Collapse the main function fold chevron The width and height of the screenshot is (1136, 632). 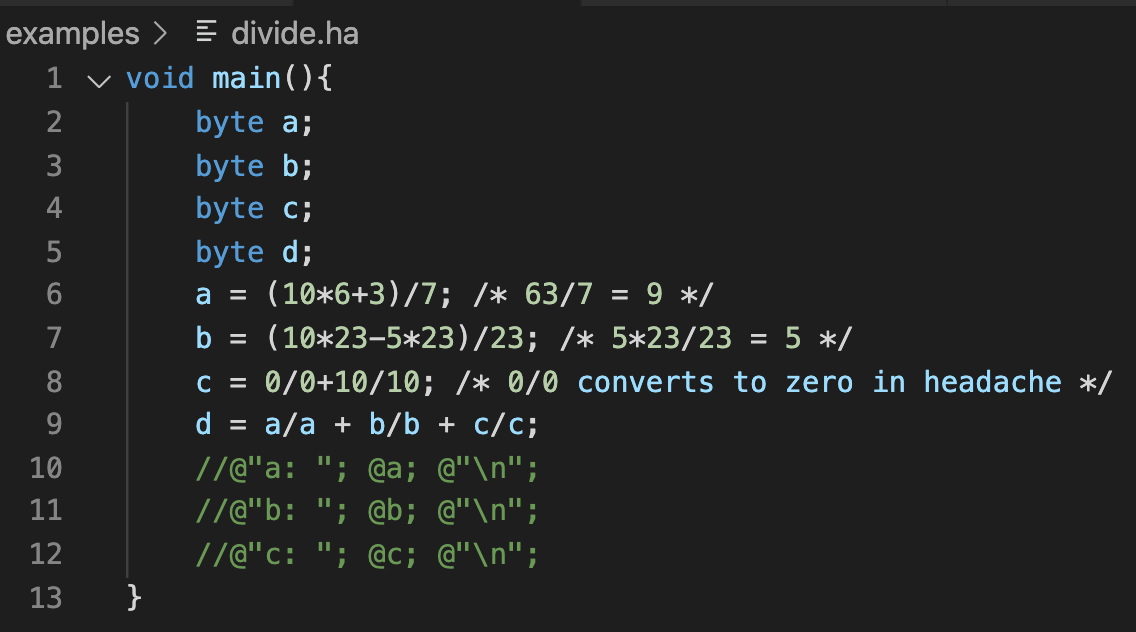click(x=98, y=79)
